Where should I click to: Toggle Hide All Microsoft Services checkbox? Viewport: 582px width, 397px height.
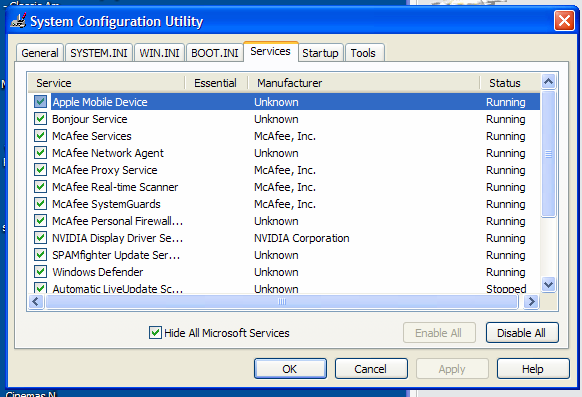coord(155,333)
